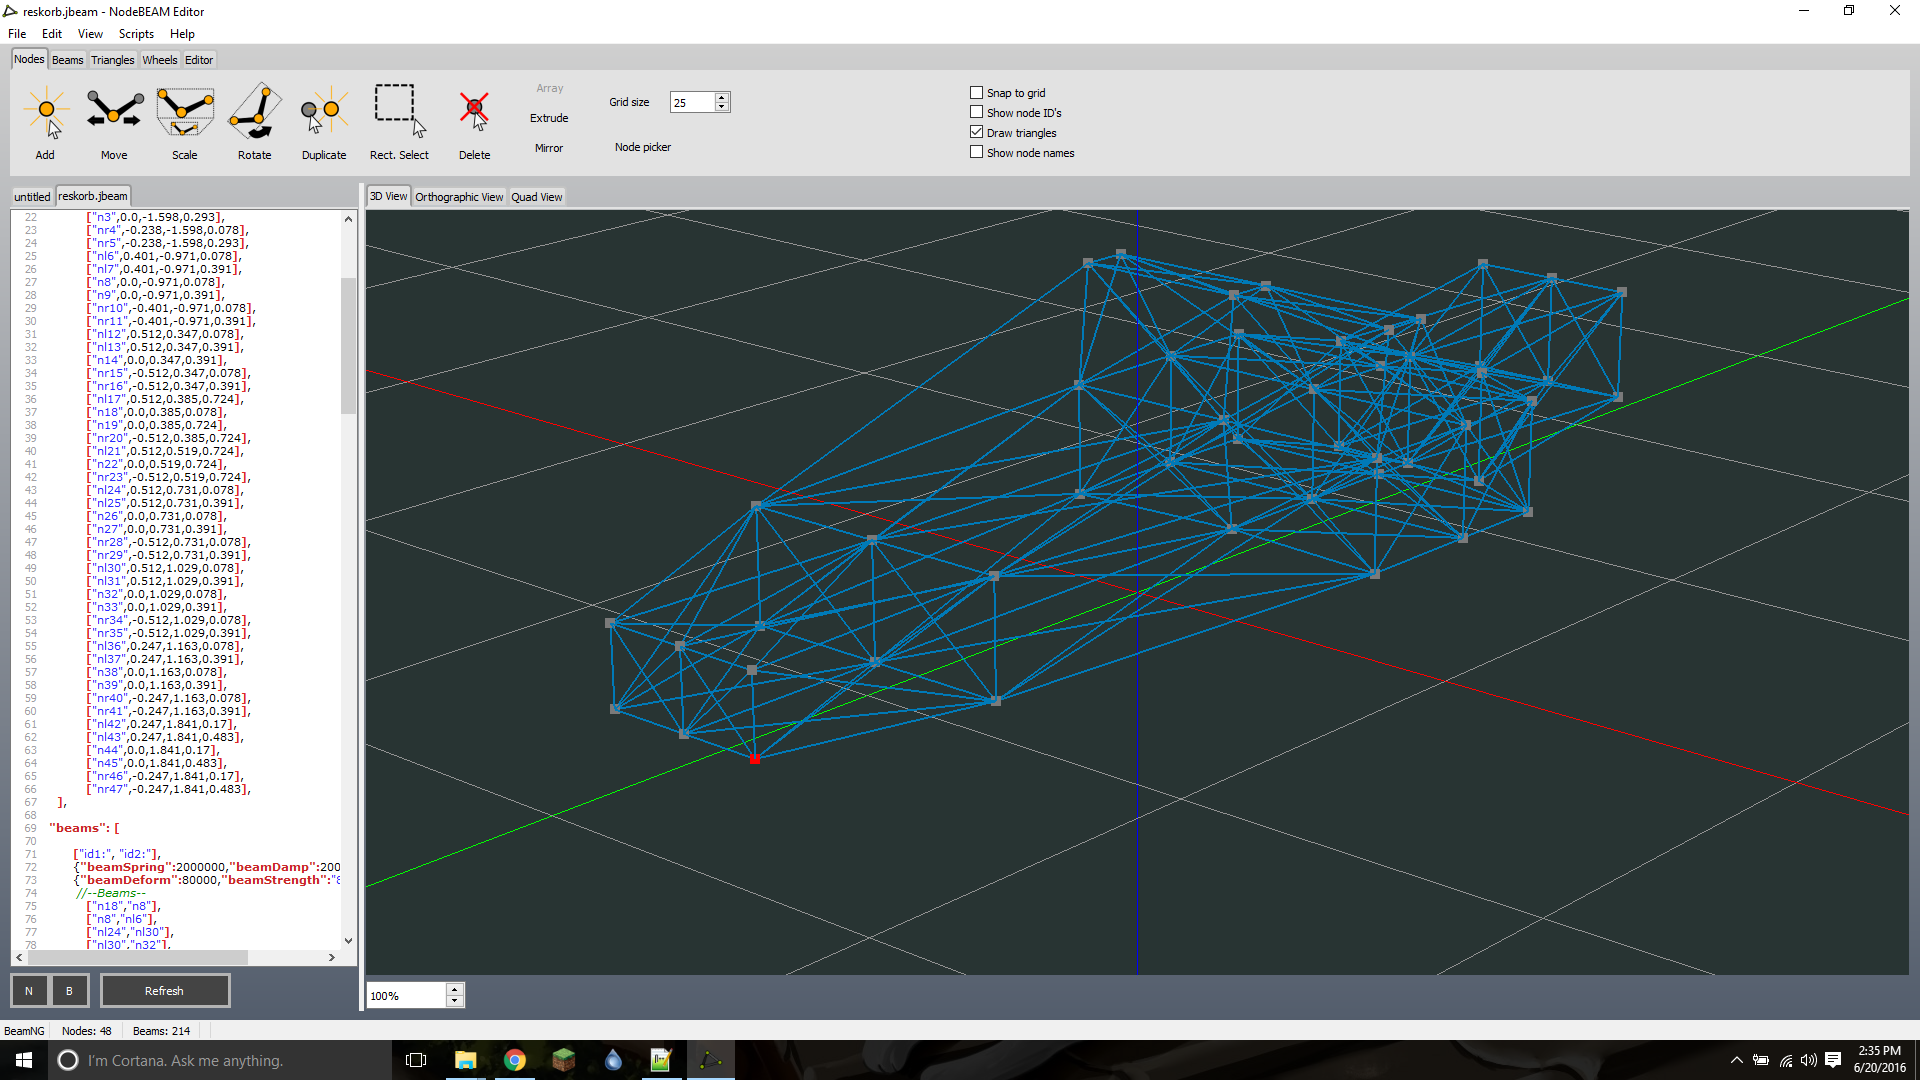Open the volume control in system tray

pyautogui.click(x=1808, y=1060)
